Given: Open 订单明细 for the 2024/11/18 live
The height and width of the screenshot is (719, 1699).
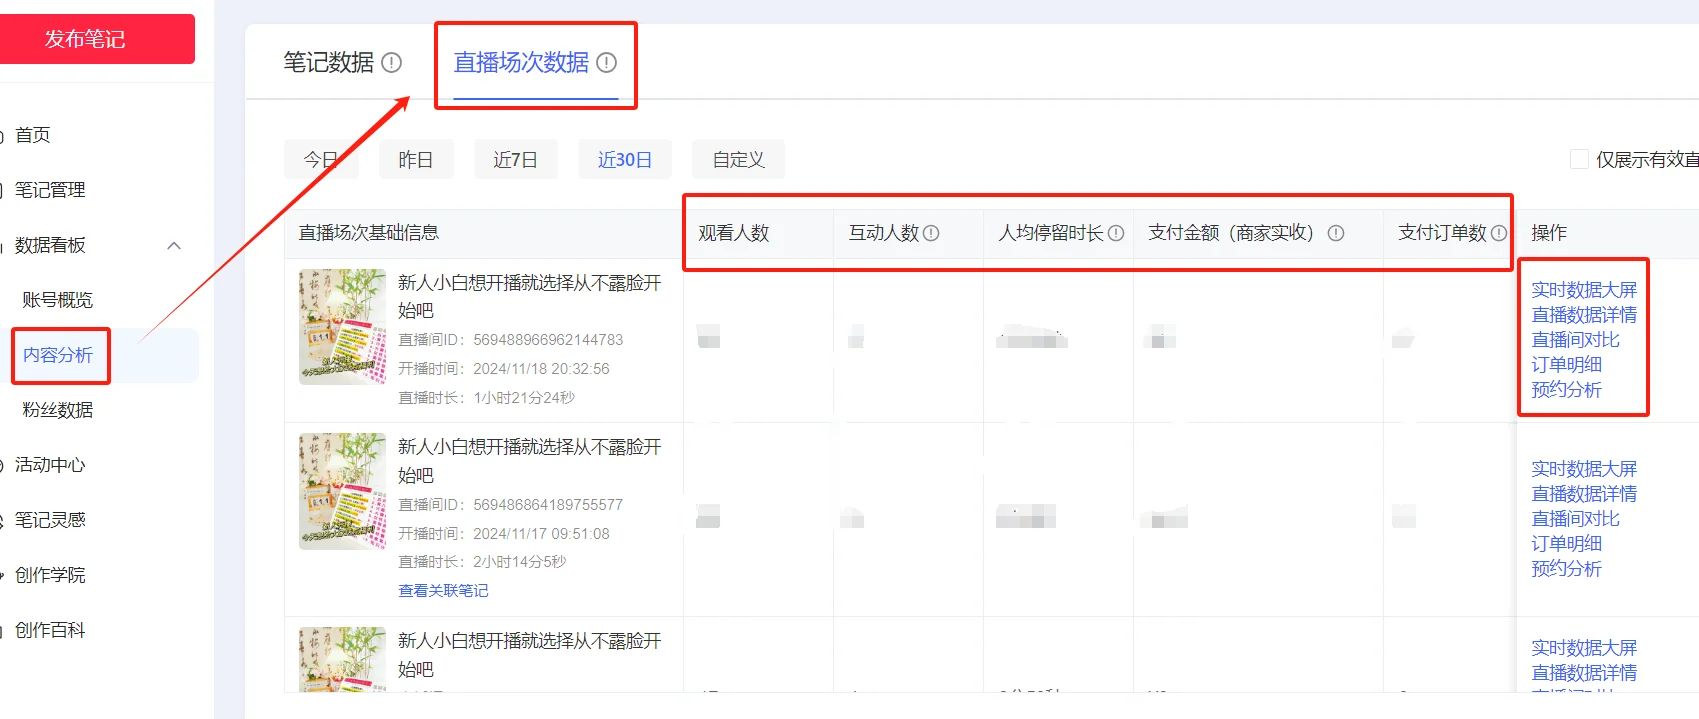Looking at the screenshot, I should (x=1566, y=365).
